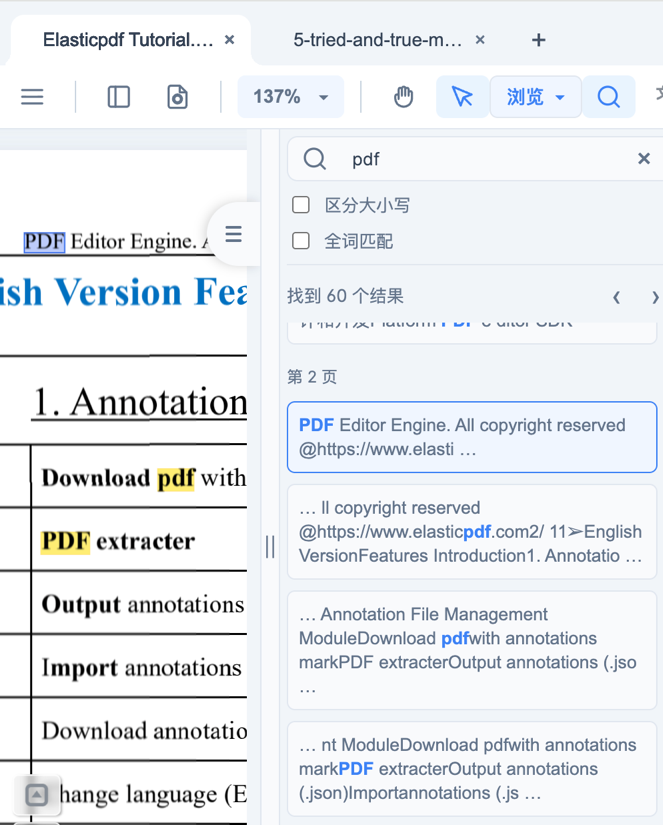This screenshot has height=825, width=663.
Task: Open the 浏览 mode dropdown
Action: 536,97
